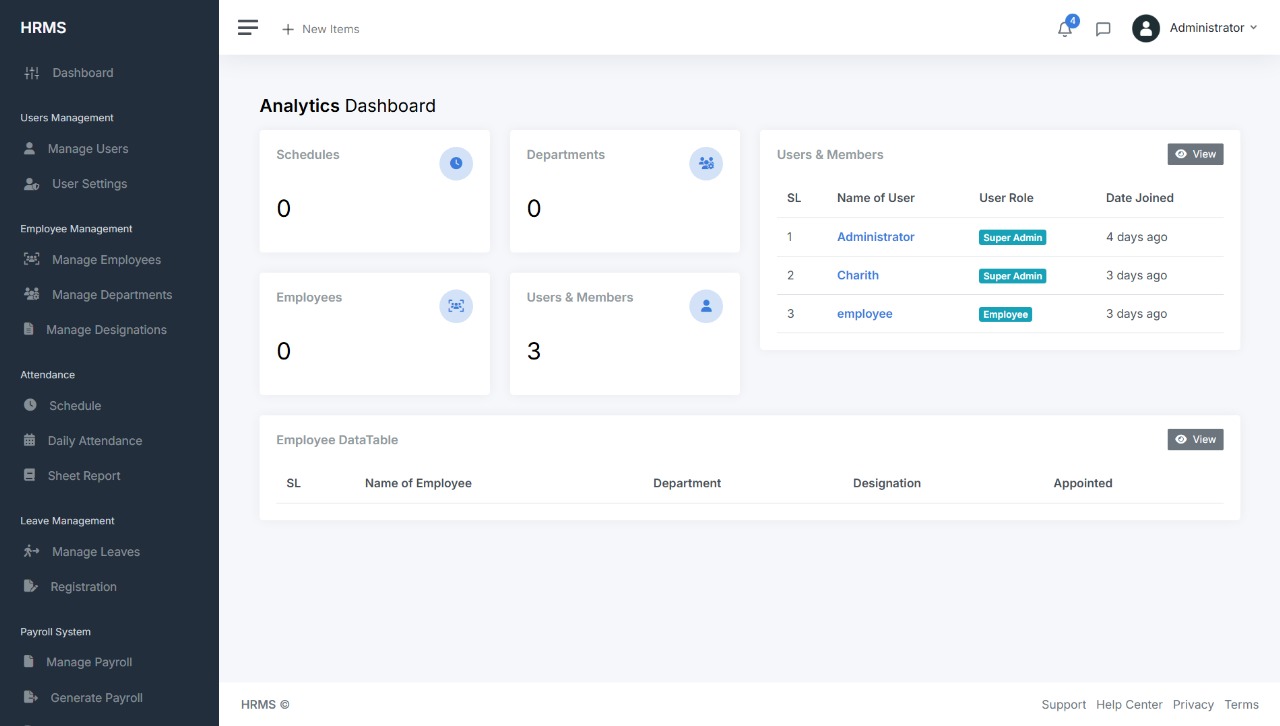Click the HRMS logo title
Viewport: 1280px width, 726px height.
43,28
